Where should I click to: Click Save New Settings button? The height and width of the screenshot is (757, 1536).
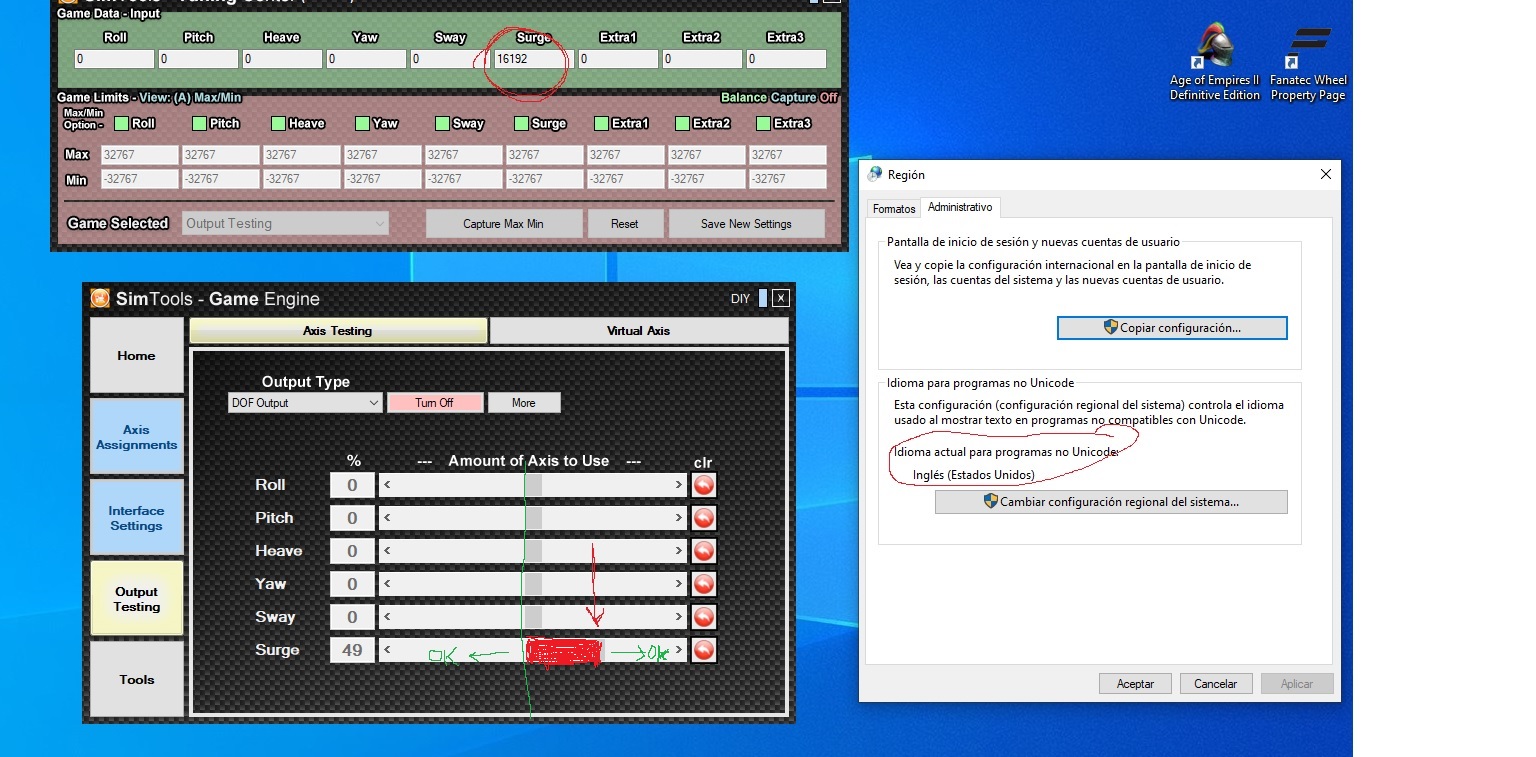(x=746, y=224)
